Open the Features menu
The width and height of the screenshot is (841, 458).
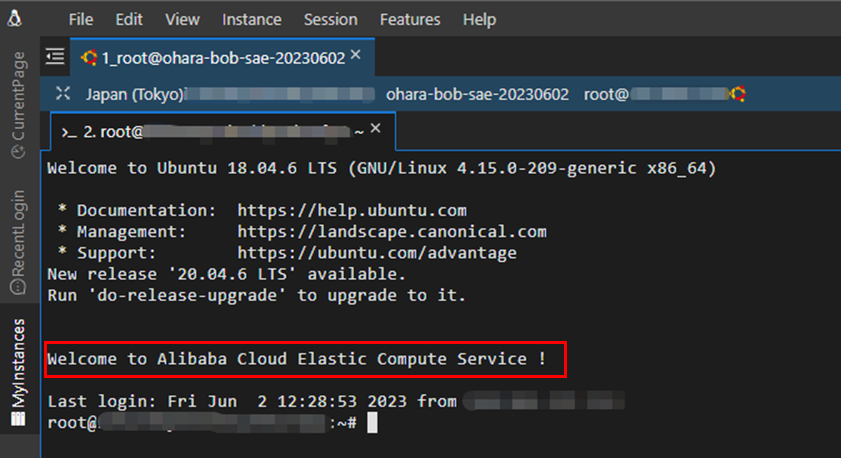(410, 19)
